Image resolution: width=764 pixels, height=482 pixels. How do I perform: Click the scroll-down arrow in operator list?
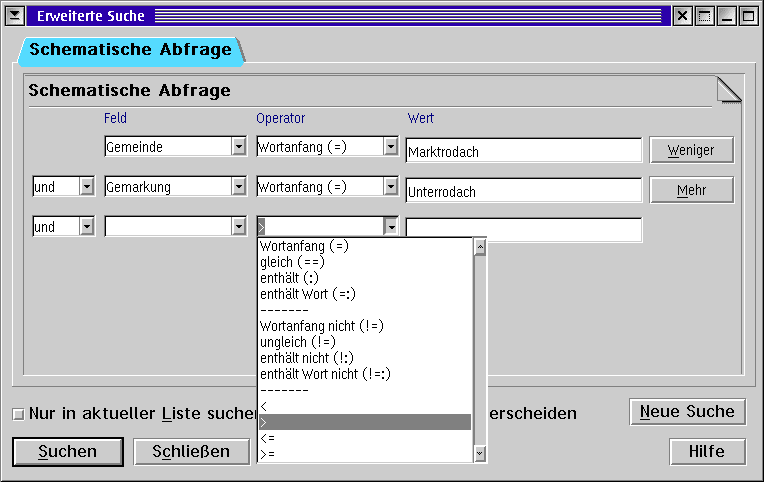[x=480, y=454]
